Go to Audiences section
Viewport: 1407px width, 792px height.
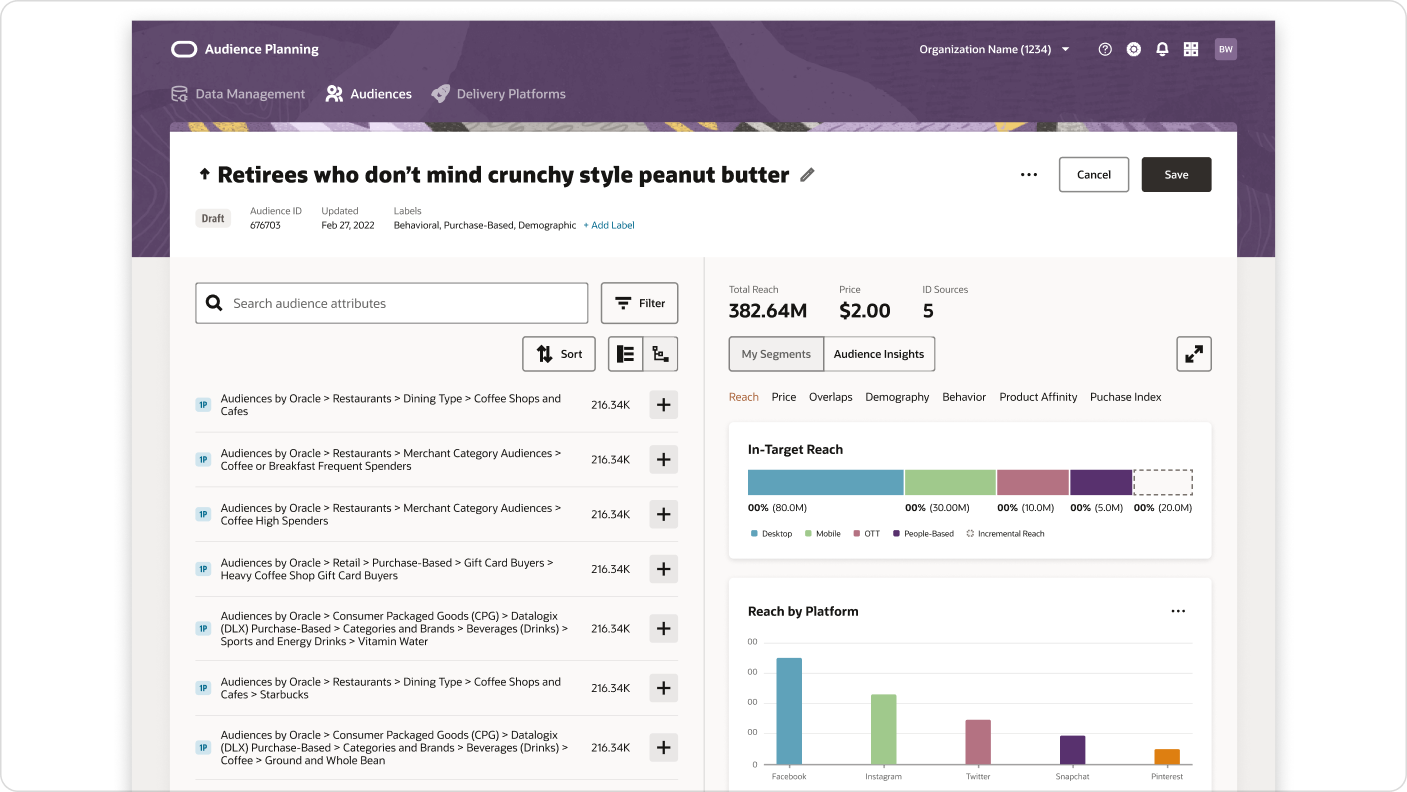[369, 94]
